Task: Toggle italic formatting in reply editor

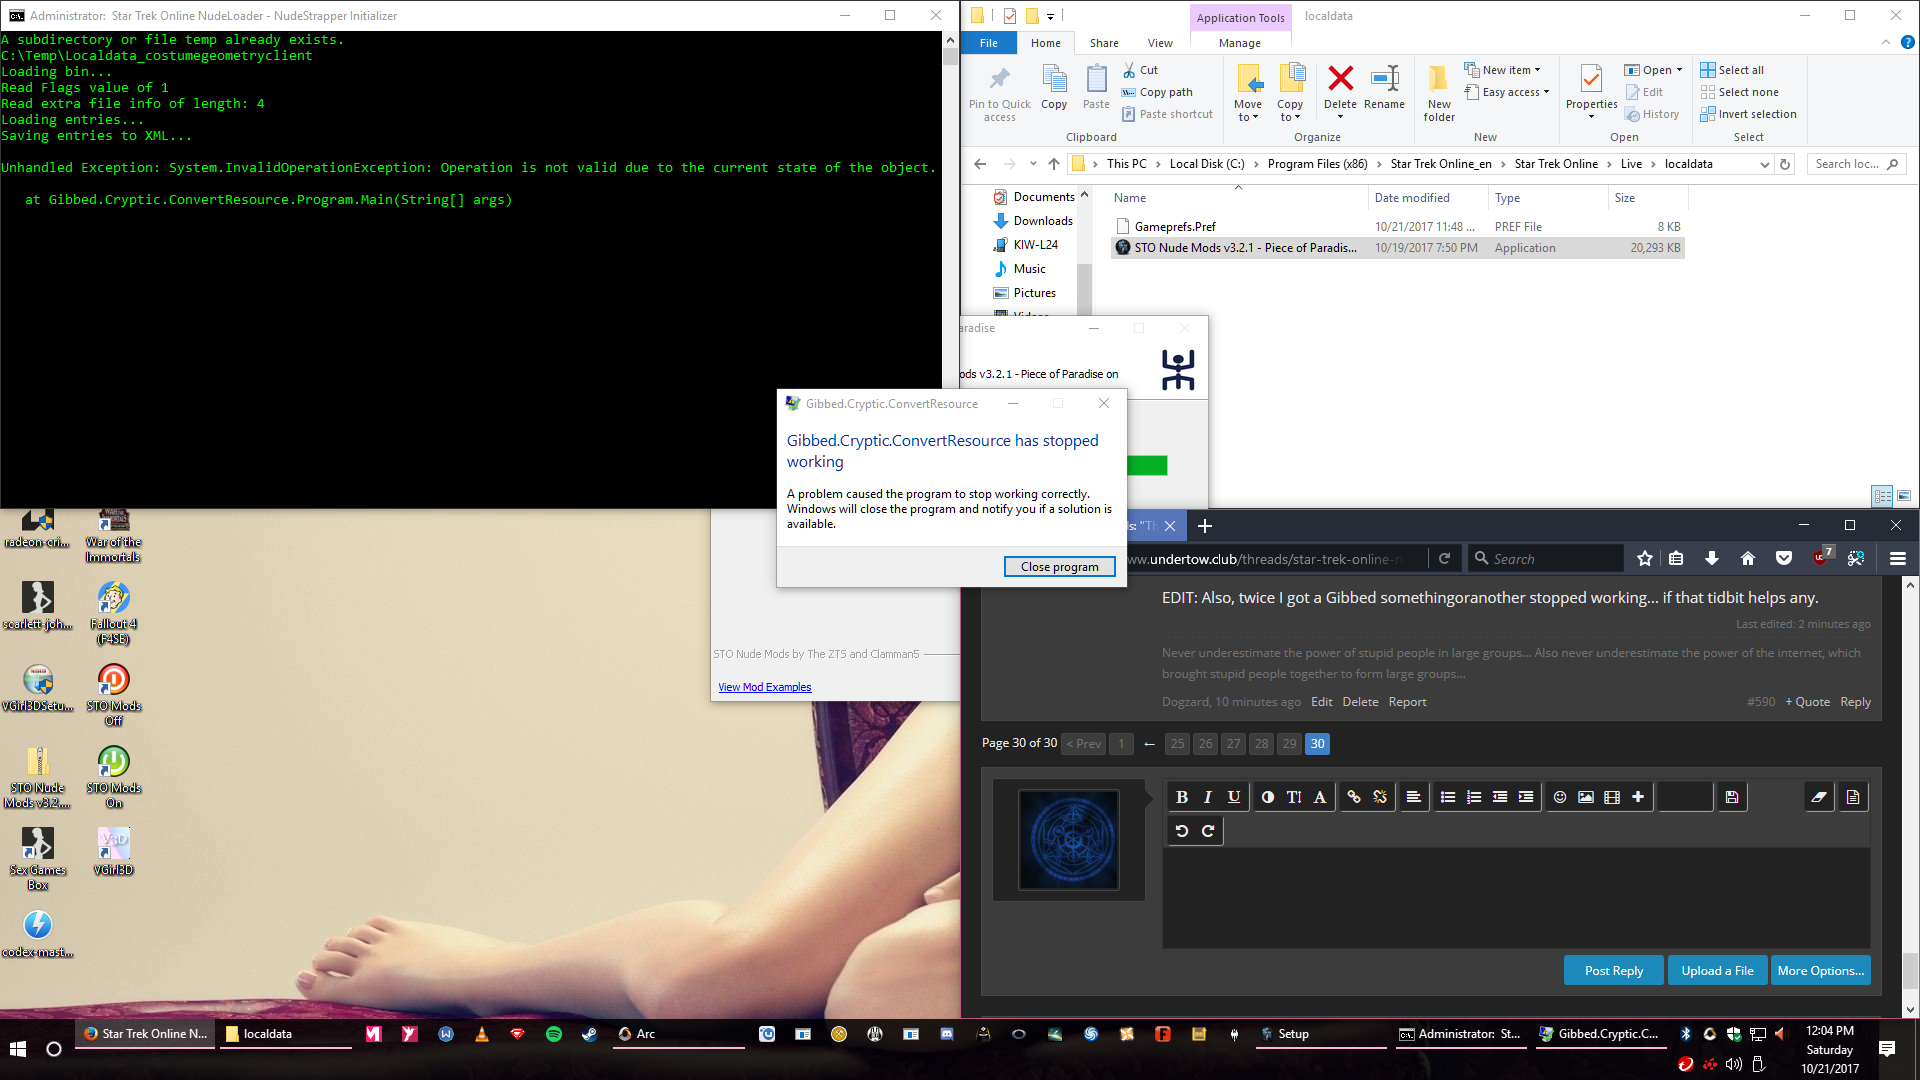Action: 1208,797
